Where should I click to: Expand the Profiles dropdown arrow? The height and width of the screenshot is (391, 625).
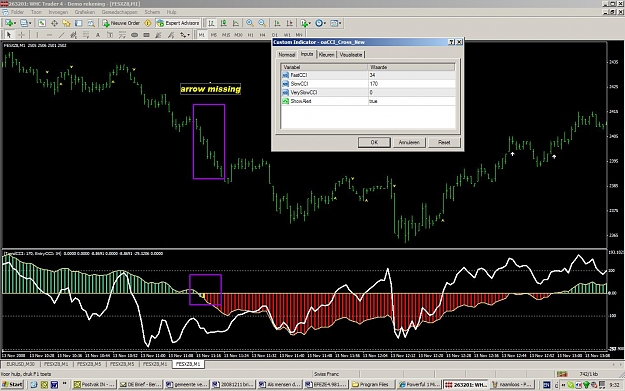coord(30,23)
